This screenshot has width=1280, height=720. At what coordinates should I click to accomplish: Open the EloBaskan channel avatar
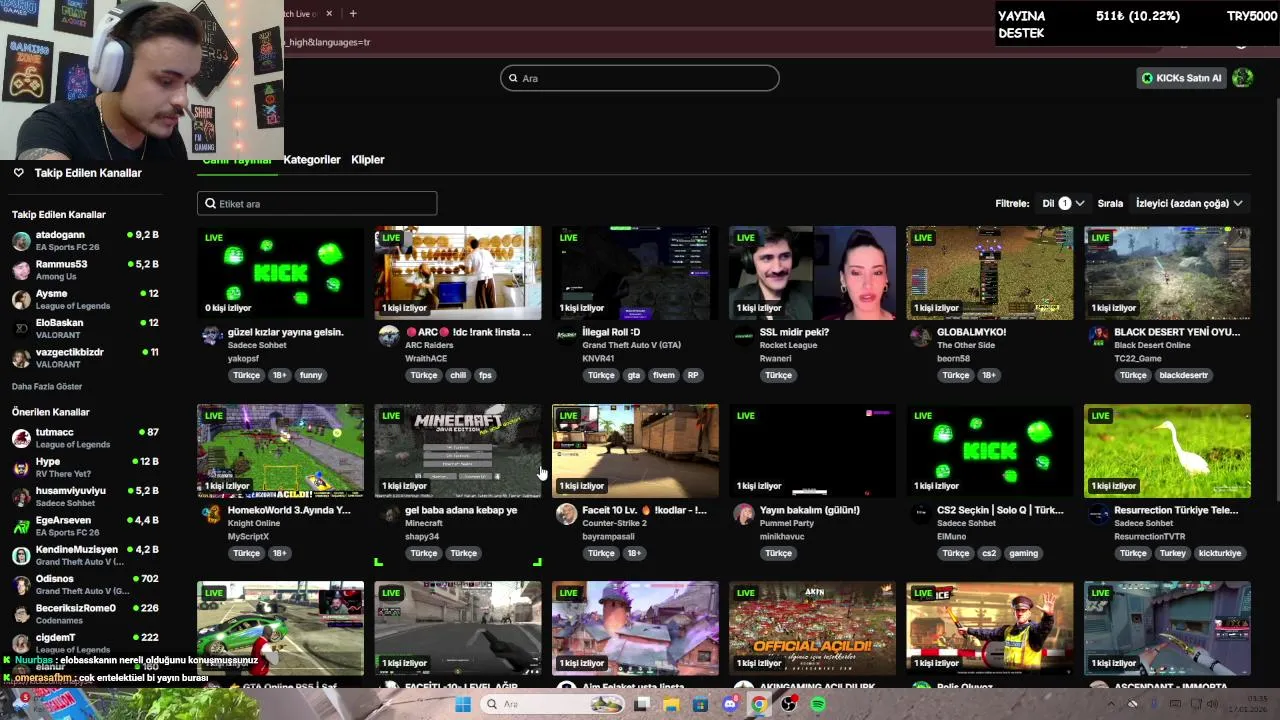click(x=21, y=328)
